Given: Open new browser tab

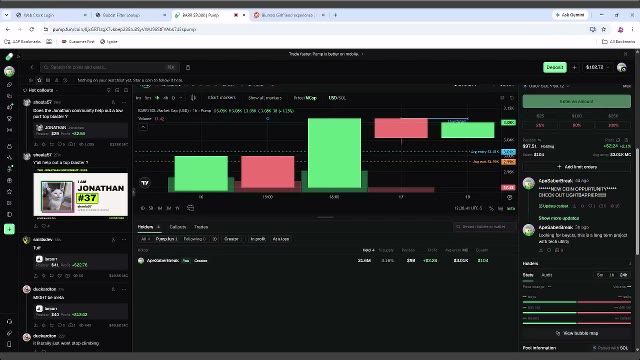Looking at the screenshot, I should tap(335, 15).
